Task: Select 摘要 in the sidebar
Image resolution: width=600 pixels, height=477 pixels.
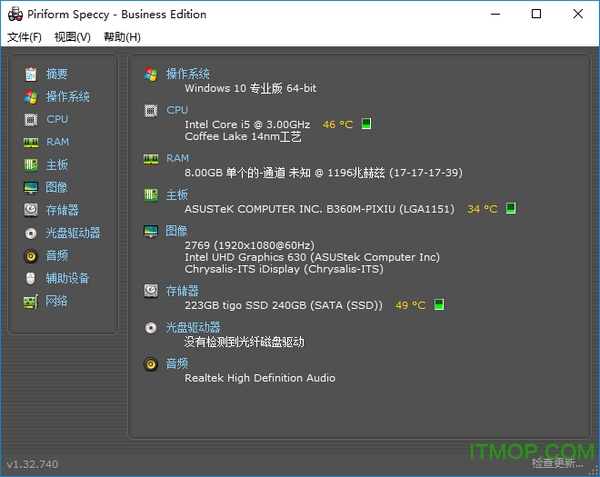Action: (x=57, y=74)
